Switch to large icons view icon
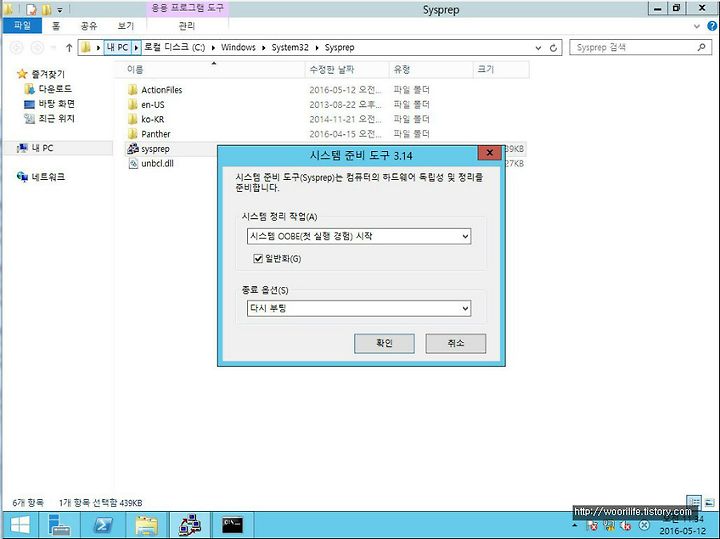The image size is (720, 539). tap(710, 502)
